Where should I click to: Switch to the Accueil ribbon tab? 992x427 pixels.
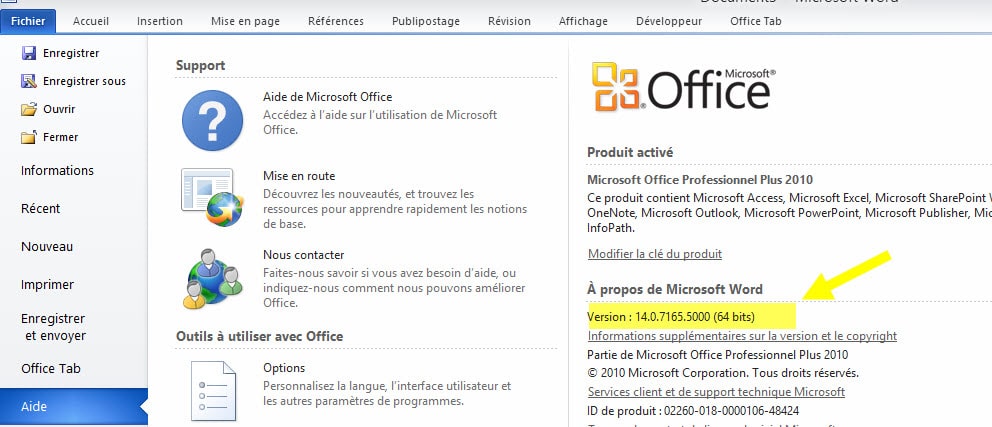(91, 20)
